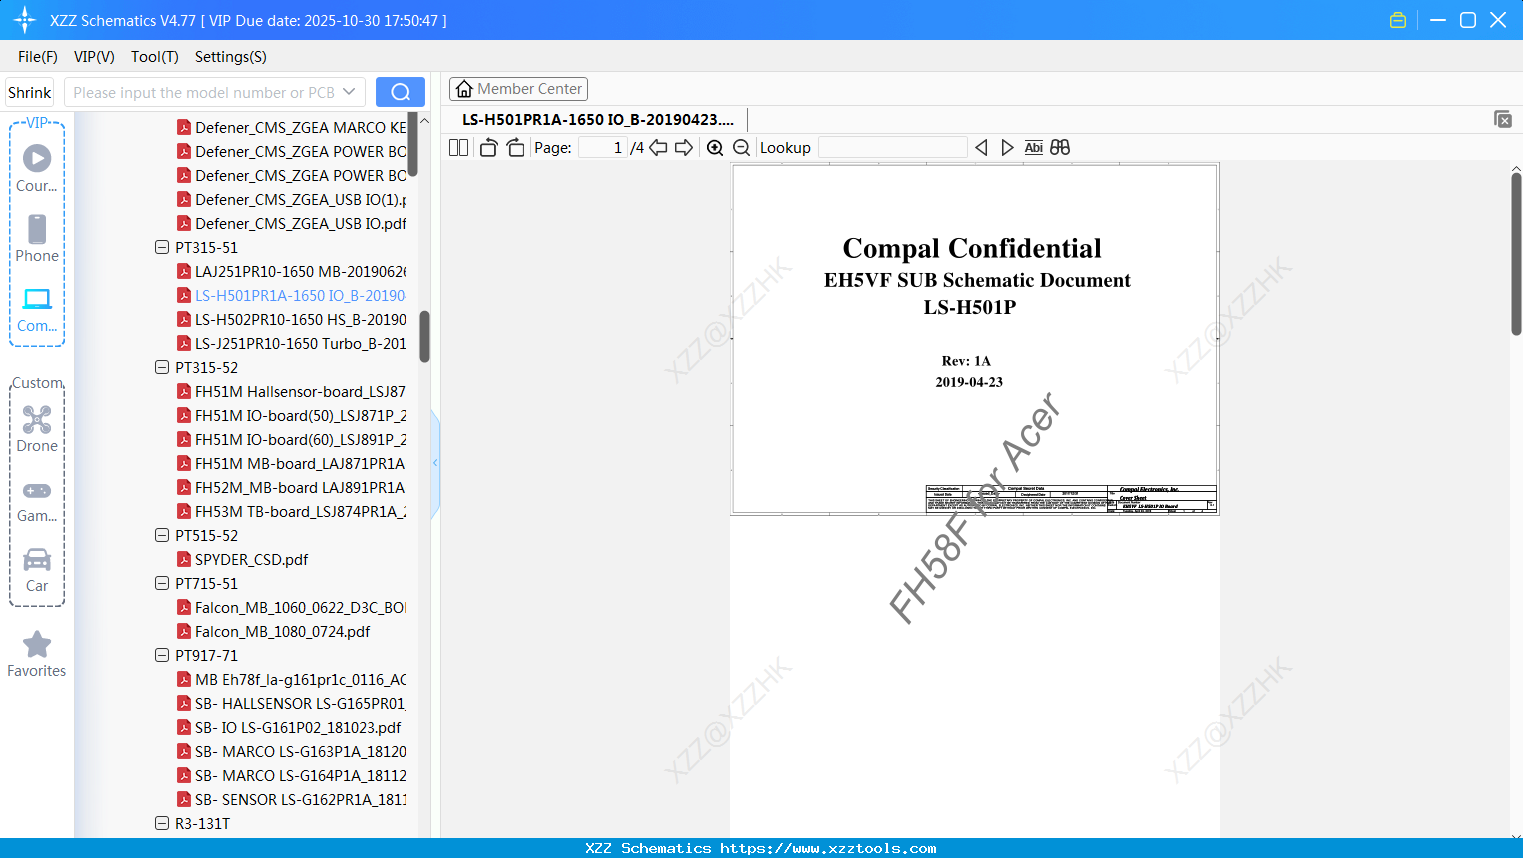
Task: Toggle whole-word match Abi icon
Action: click(x=1034, y=148)
